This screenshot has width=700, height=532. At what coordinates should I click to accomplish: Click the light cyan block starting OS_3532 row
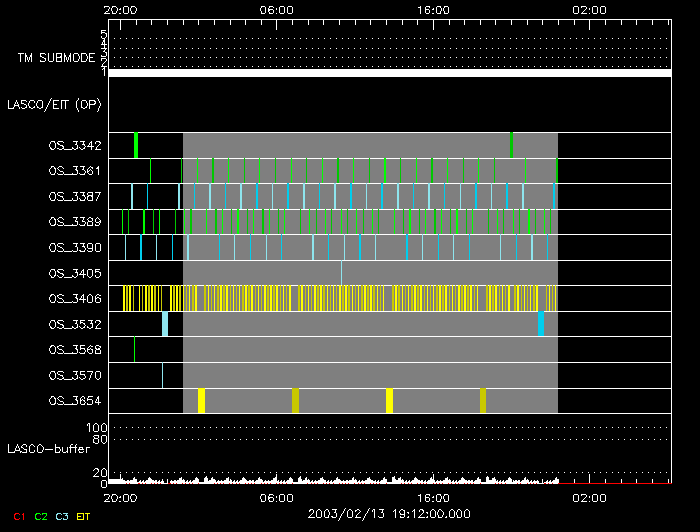(x=165, y=324)
